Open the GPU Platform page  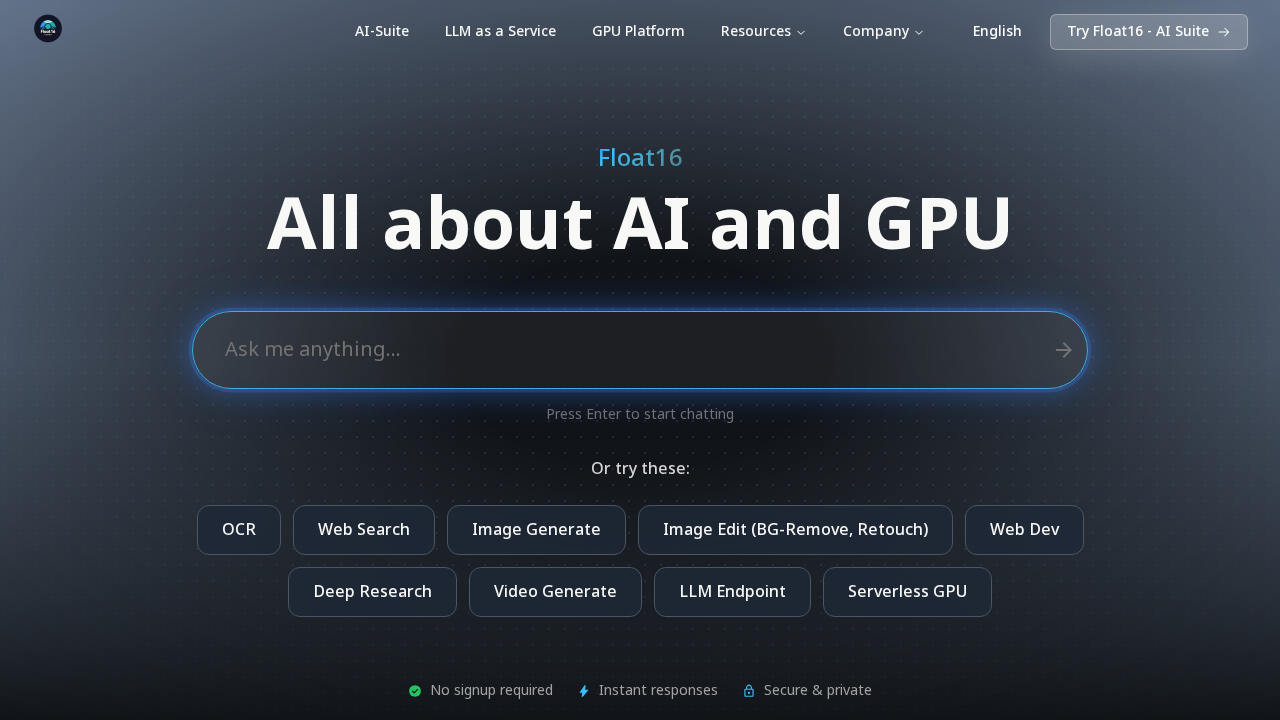pos(638,31)
